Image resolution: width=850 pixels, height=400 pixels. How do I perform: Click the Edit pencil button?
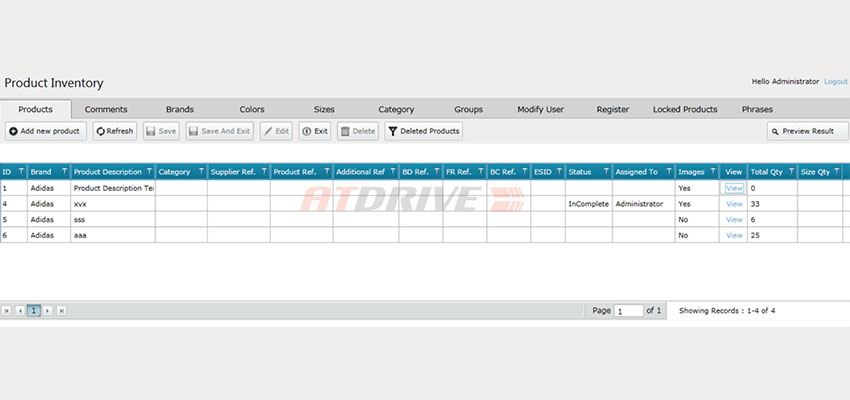point(276,131)
